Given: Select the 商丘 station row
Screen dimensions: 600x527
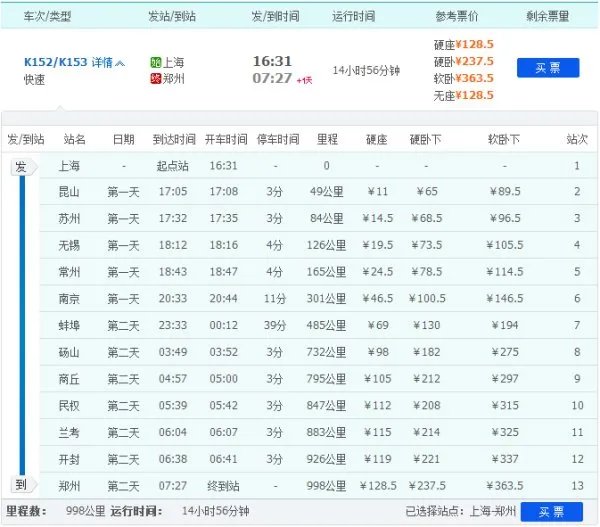Looking at the screenshot, I should tap(318, 379).
